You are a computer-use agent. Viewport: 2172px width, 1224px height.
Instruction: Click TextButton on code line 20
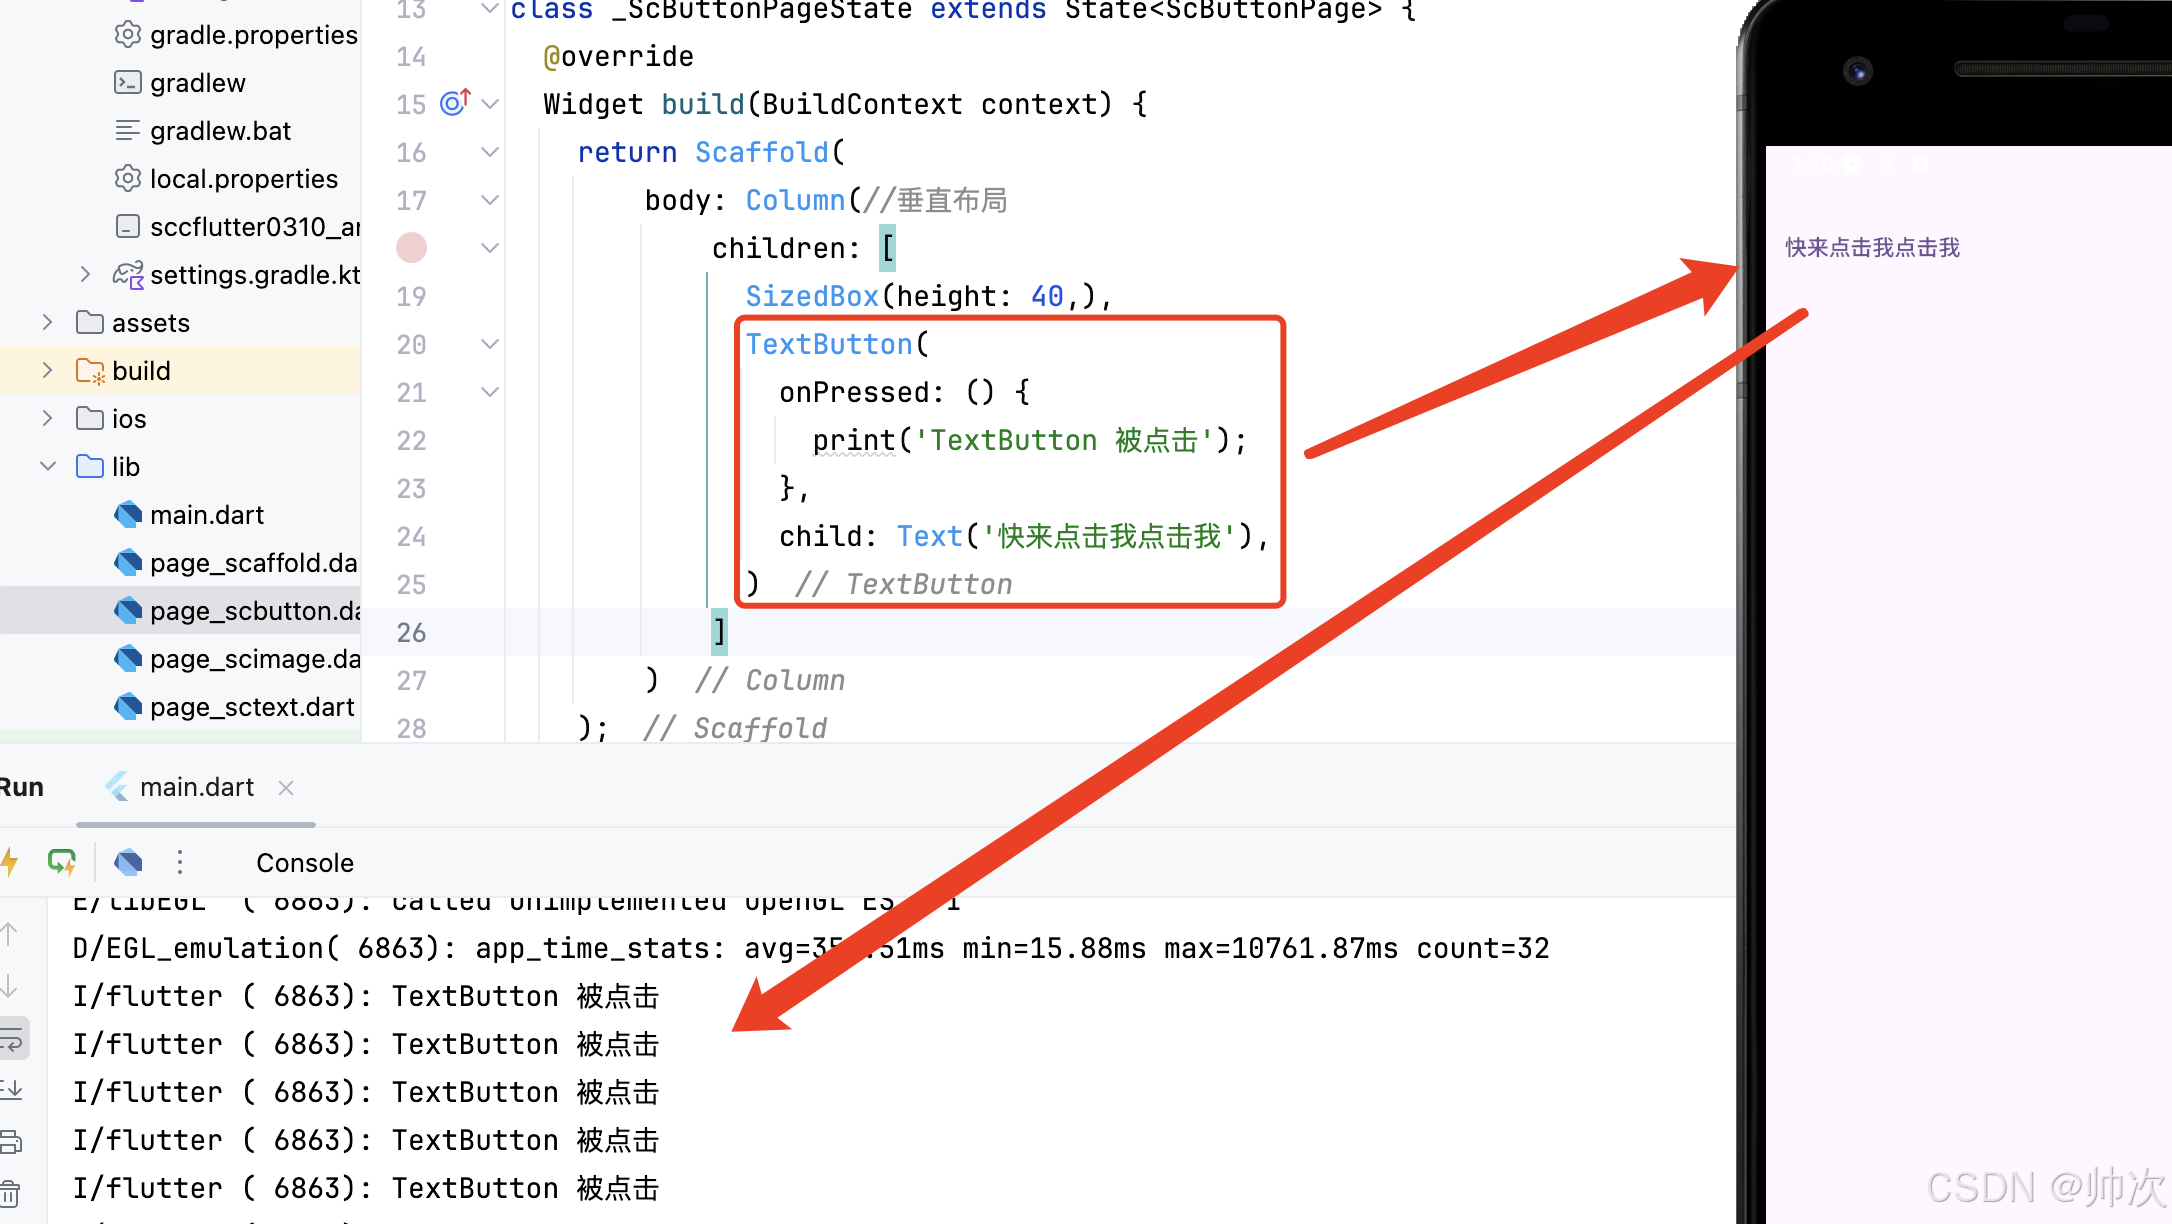829,344
